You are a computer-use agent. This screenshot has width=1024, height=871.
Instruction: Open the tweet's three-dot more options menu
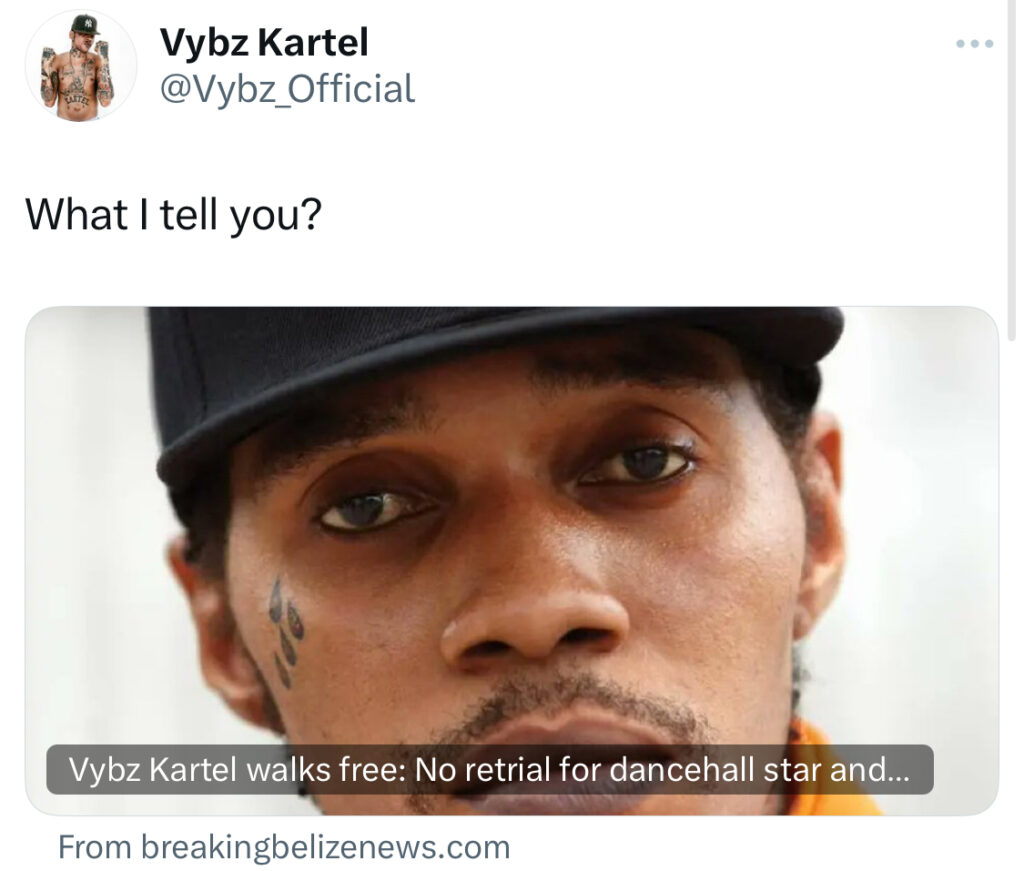pos(974,44)
